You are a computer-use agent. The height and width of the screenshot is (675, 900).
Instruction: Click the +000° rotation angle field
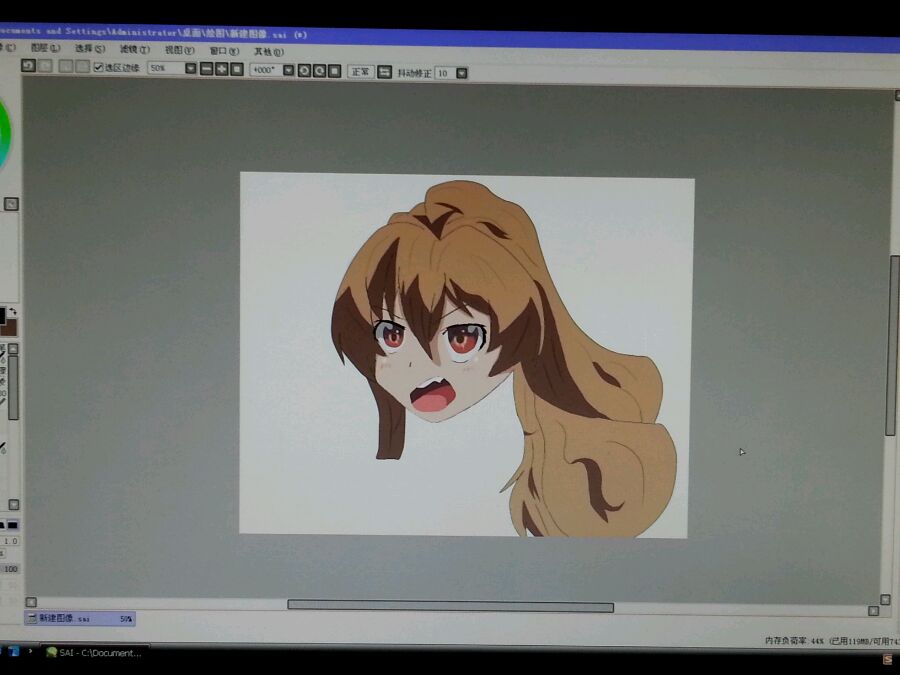pos(266,70)
